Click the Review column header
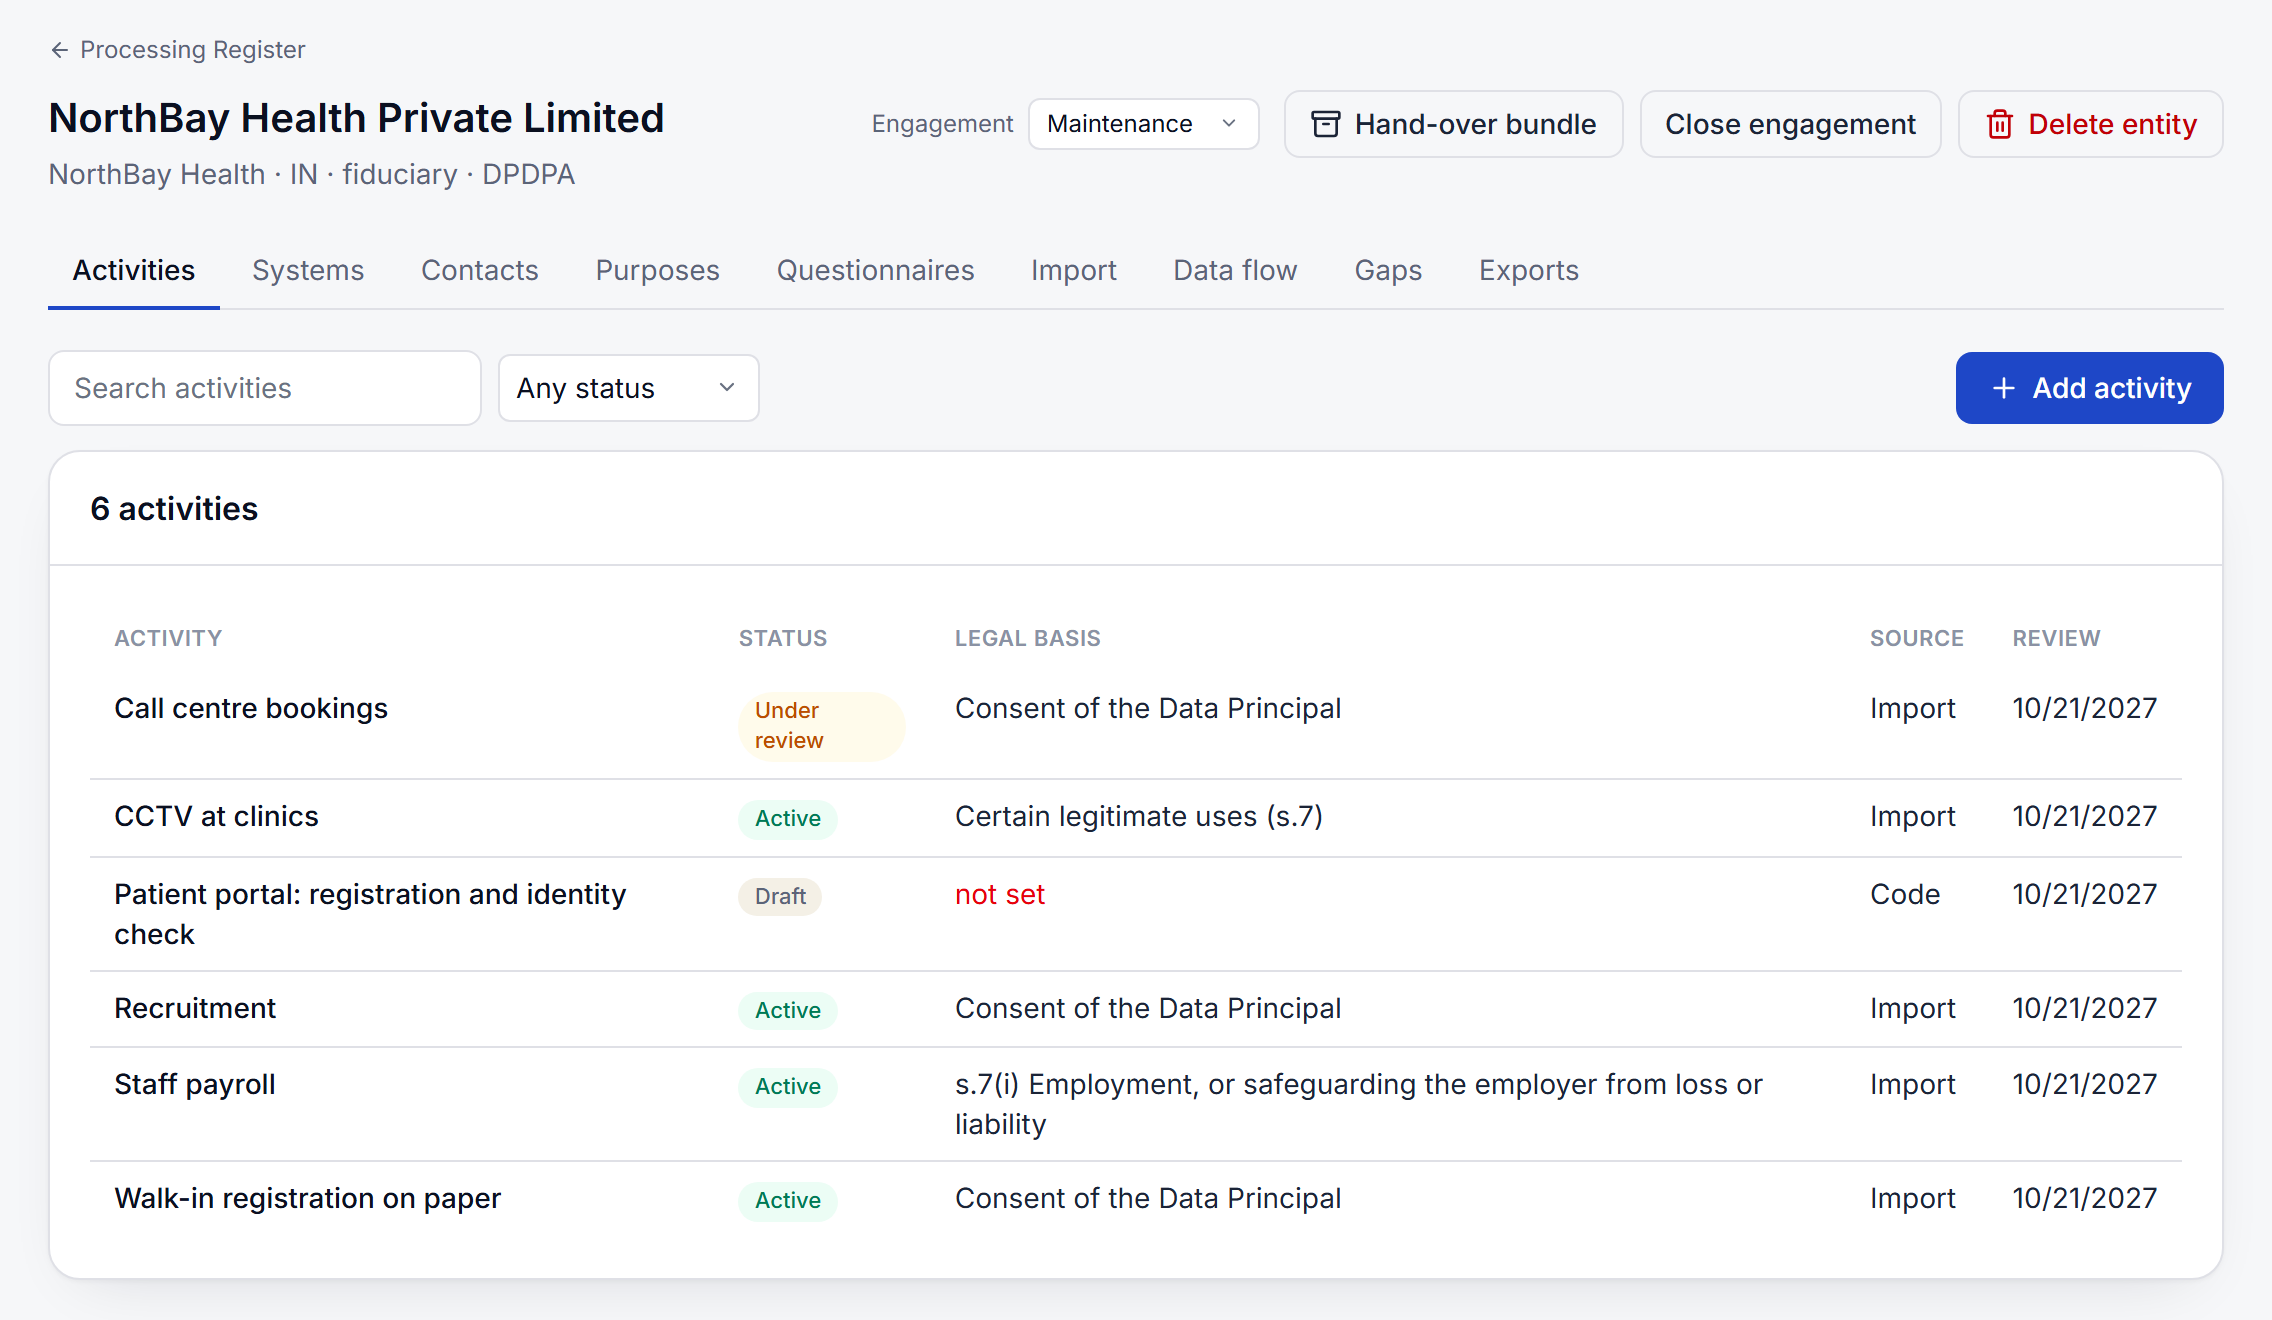Screen dimensions: 2272x1320 [x=2056, y=638]
